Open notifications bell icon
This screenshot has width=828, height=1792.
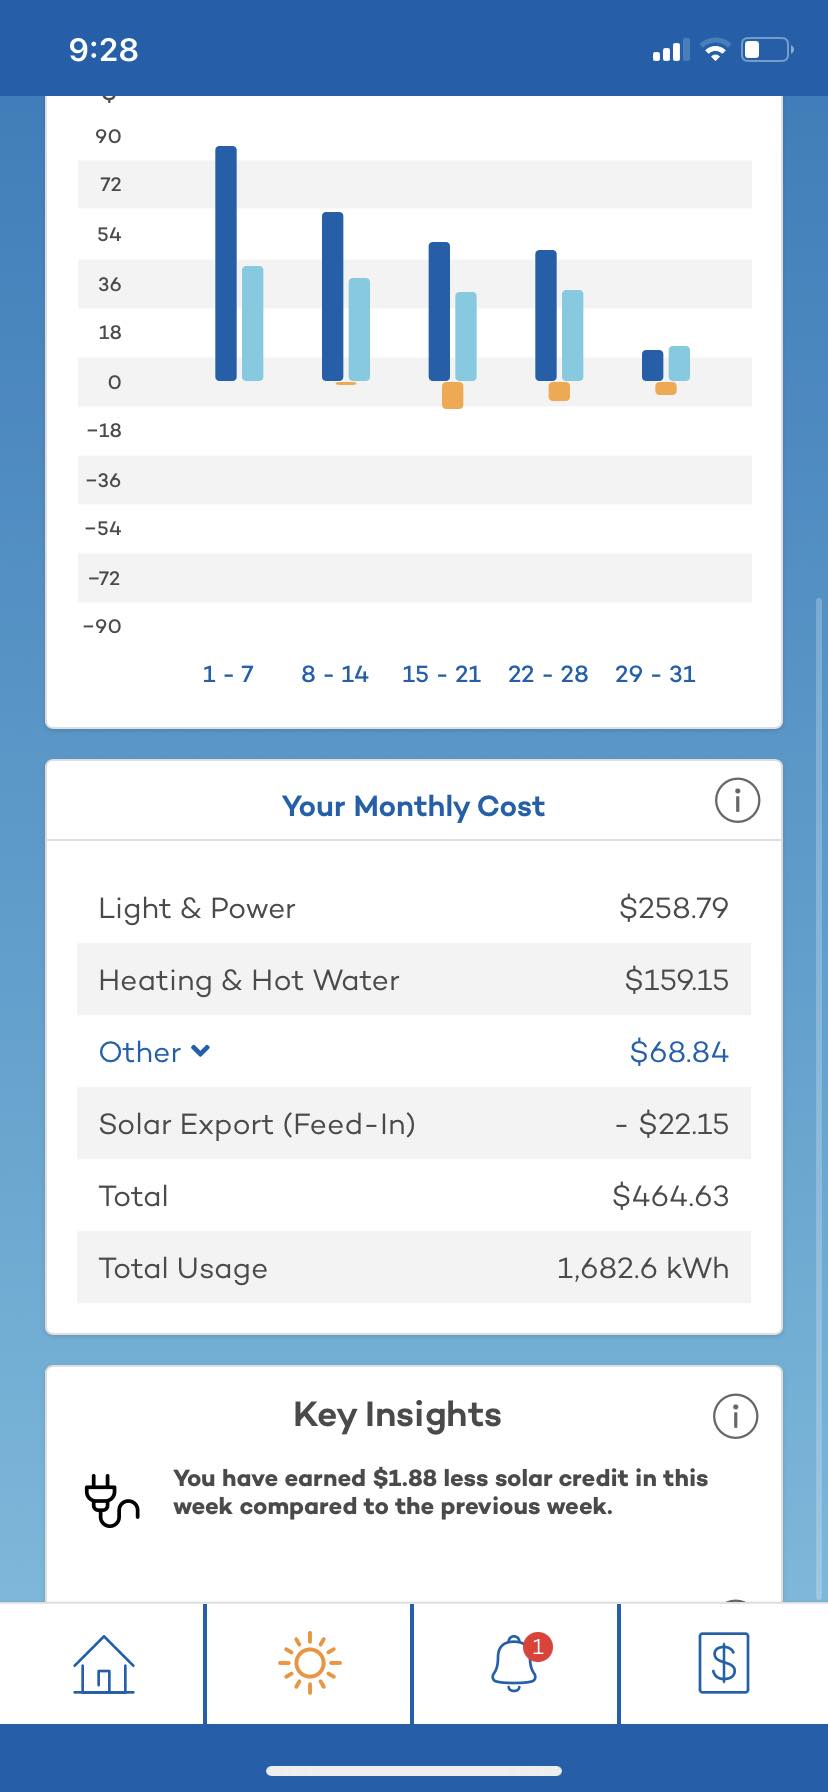(516, 1664)
